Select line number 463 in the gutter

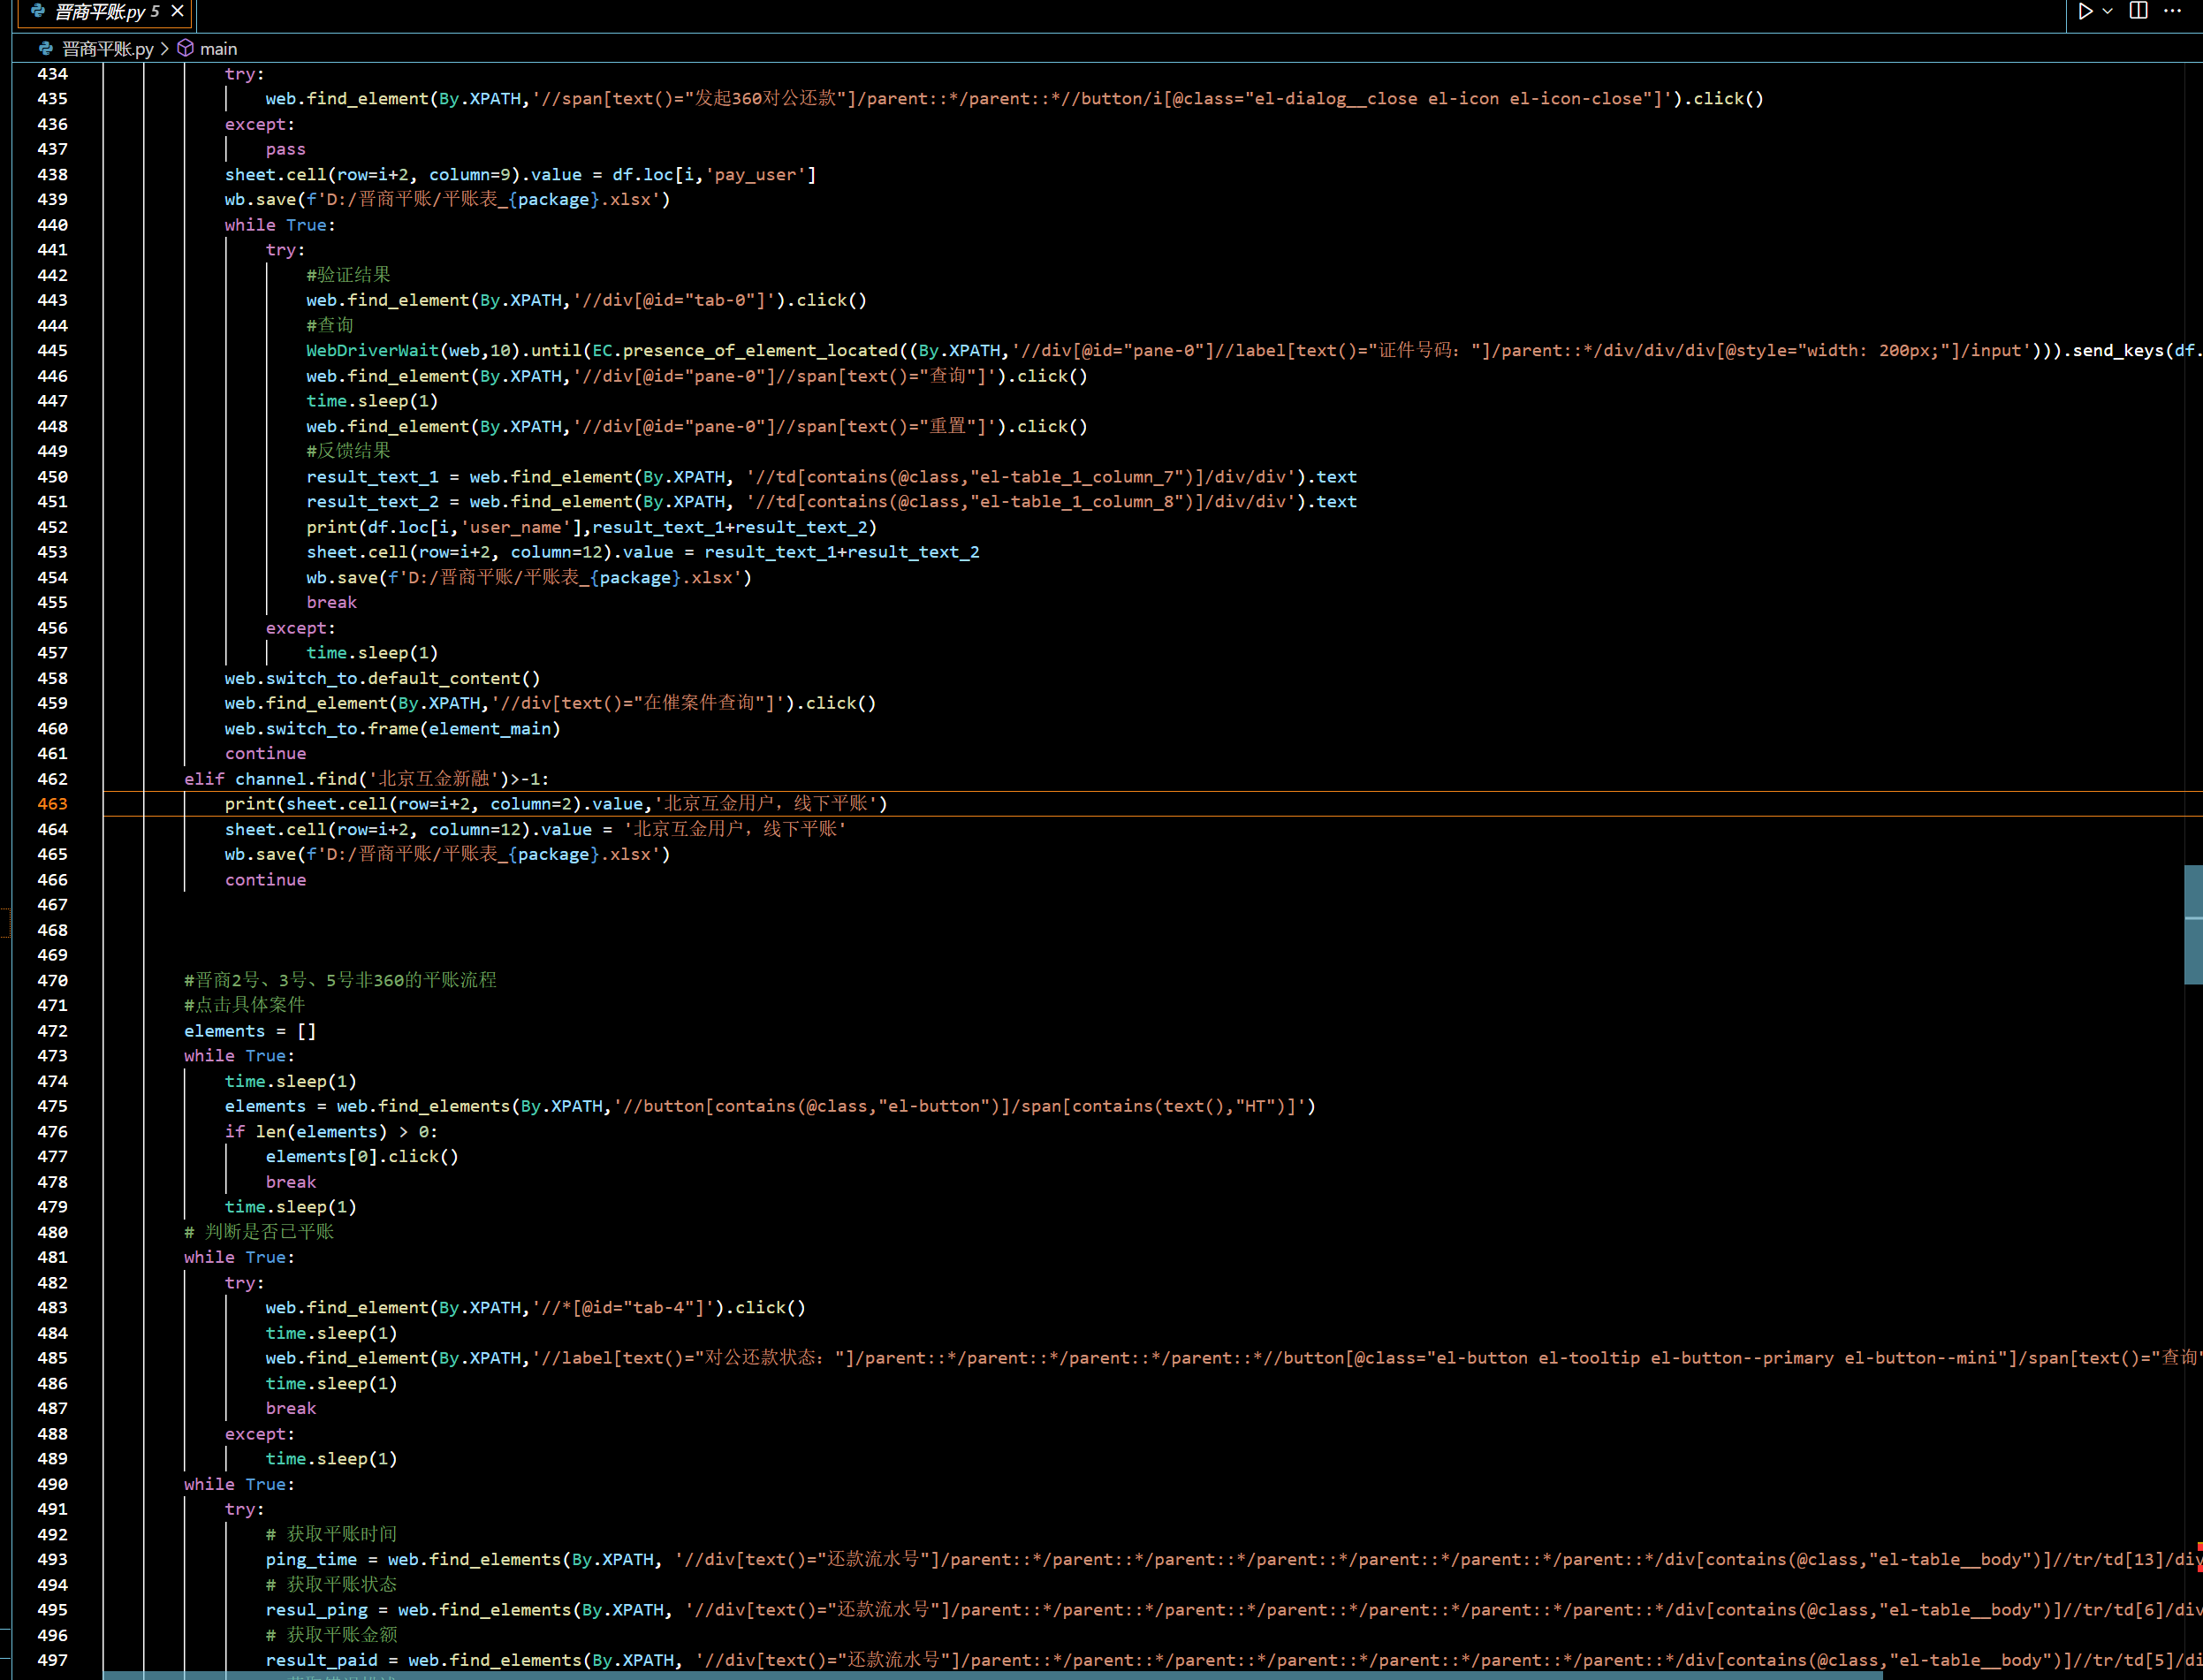(52, 804)
